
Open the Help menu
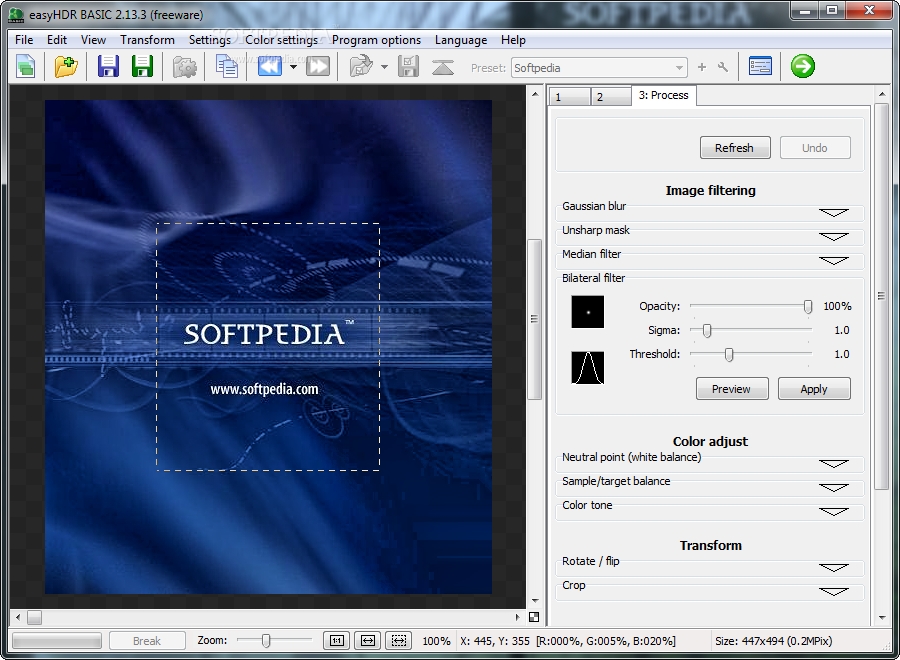(513, 40)
